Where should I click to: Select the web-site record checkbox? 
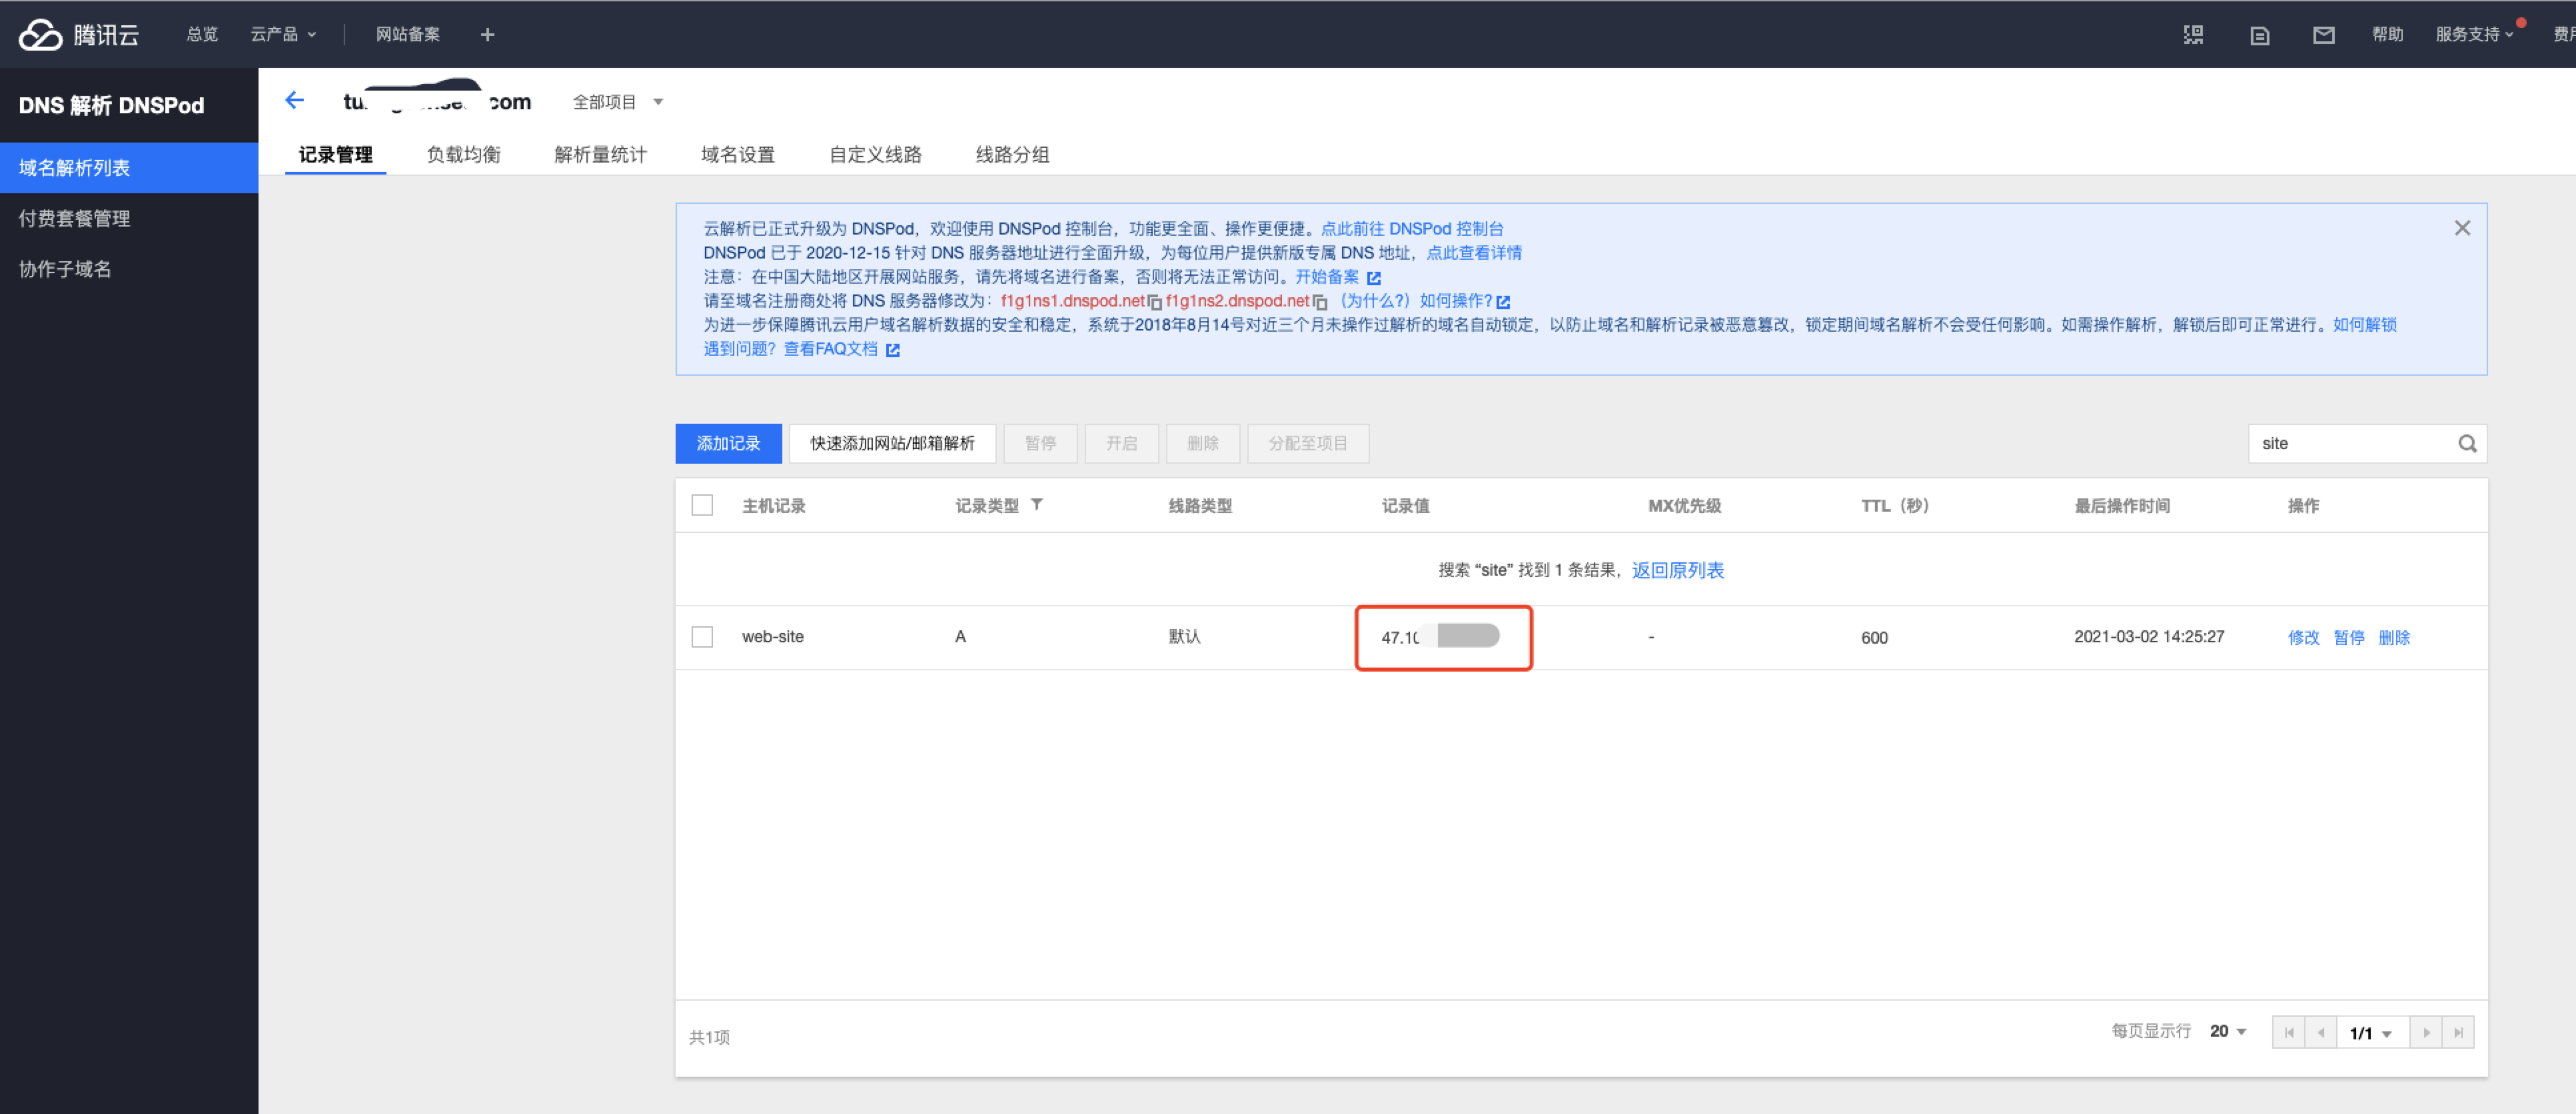[x=702, y=637]
